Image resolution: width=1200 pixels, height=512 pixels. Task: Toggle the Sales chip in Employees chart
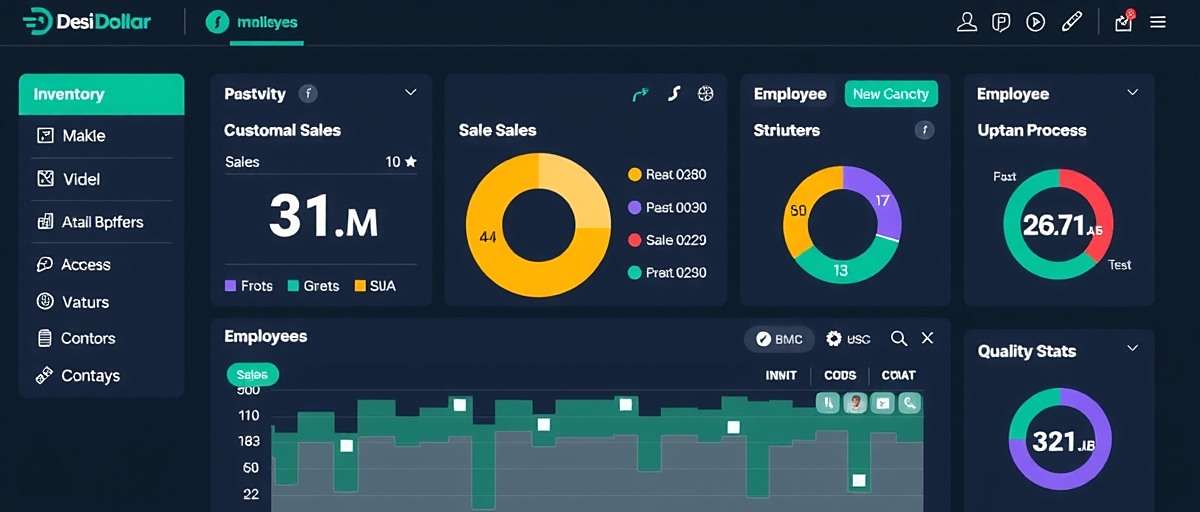click(x=253, y=375)
